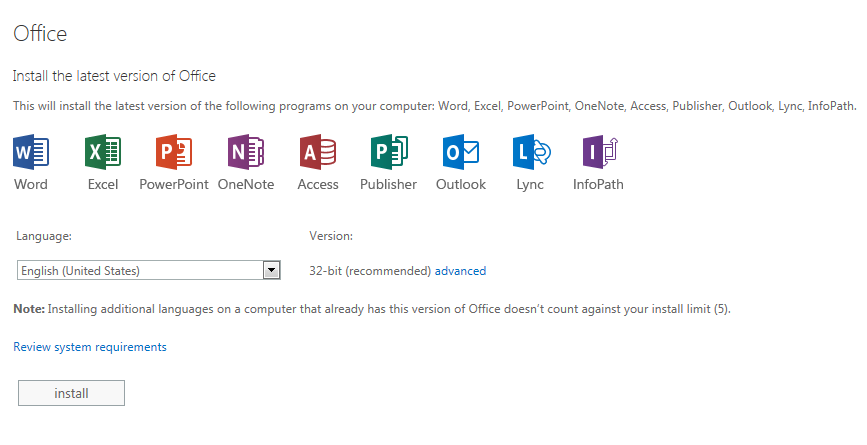Image resolution: width=867 pixels, height=445 pixels.
Task: Open the advanced version options link
Action: click(x=460, y=271)
